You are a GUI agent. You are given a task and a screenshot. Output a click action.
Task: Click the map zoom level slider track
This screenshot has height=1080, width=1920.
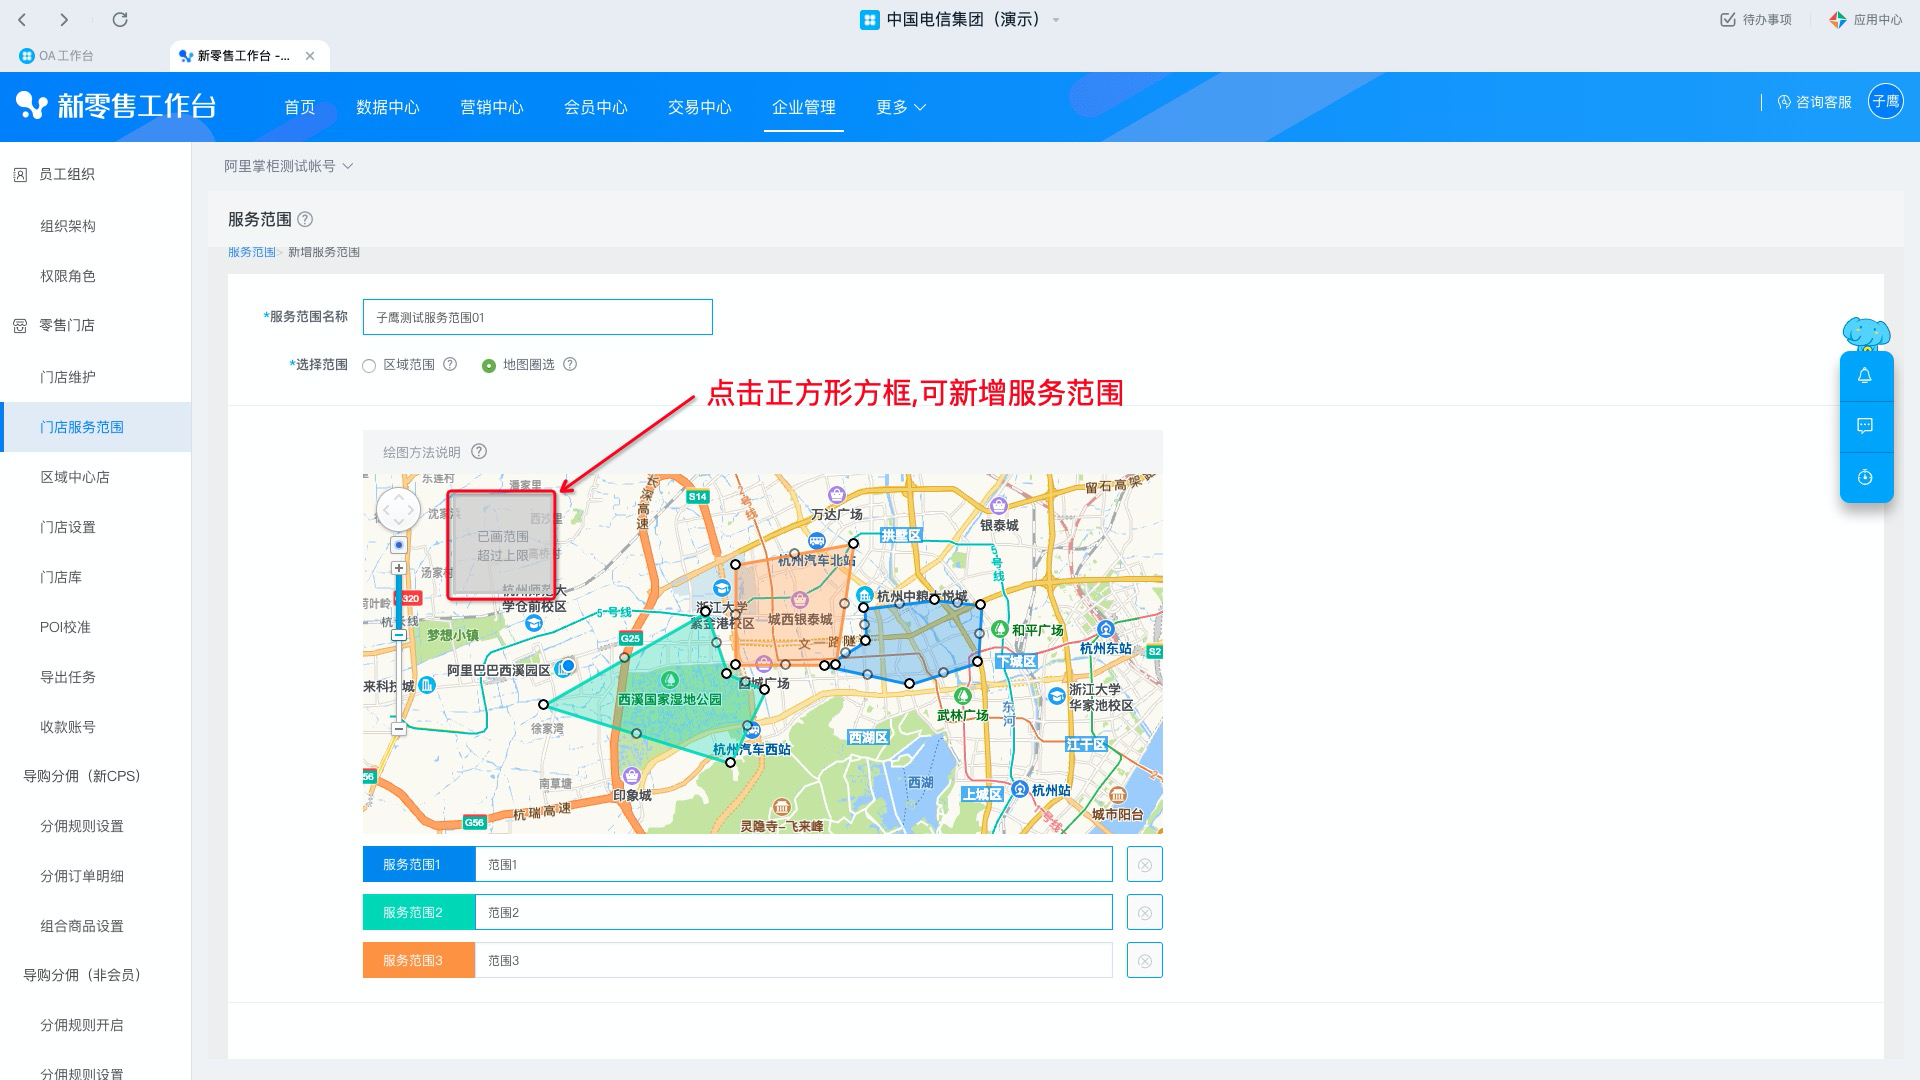[x=399, y=650]
